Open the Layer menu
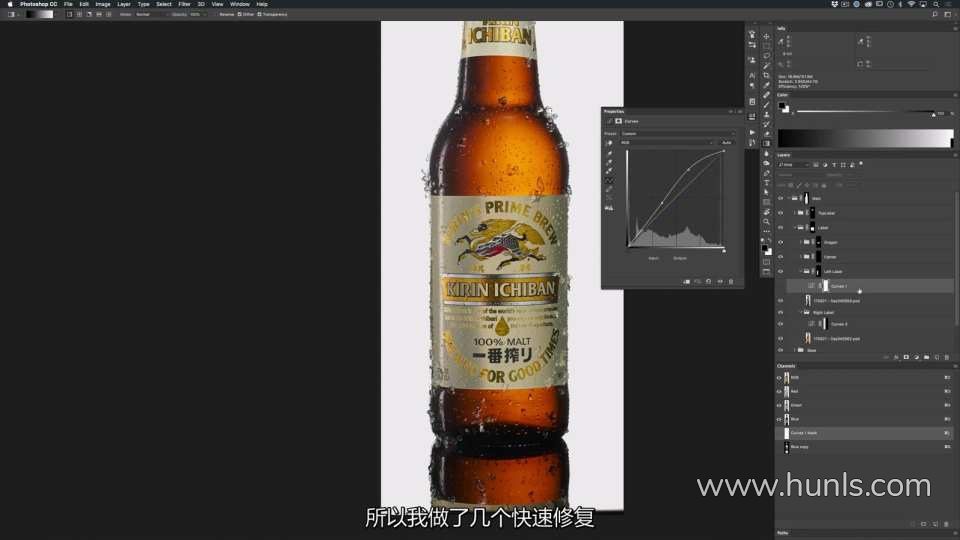 124,4
